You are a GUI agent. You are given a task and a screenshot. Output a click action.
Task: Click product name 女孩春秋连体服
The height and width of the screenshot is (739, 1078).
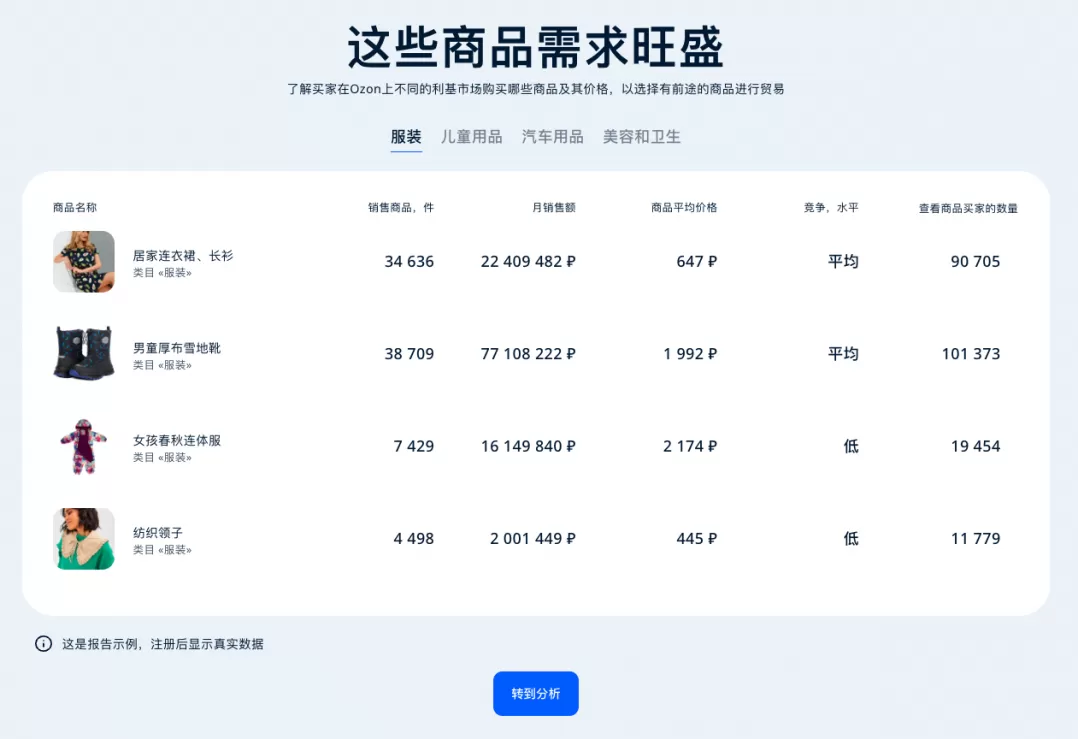[177, 440]
